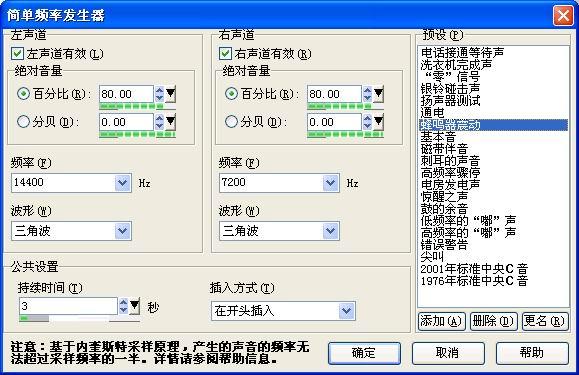Click the 持续时间 duration input field
The height and width of the screenshot is (375, 579).
click(68, 306)
